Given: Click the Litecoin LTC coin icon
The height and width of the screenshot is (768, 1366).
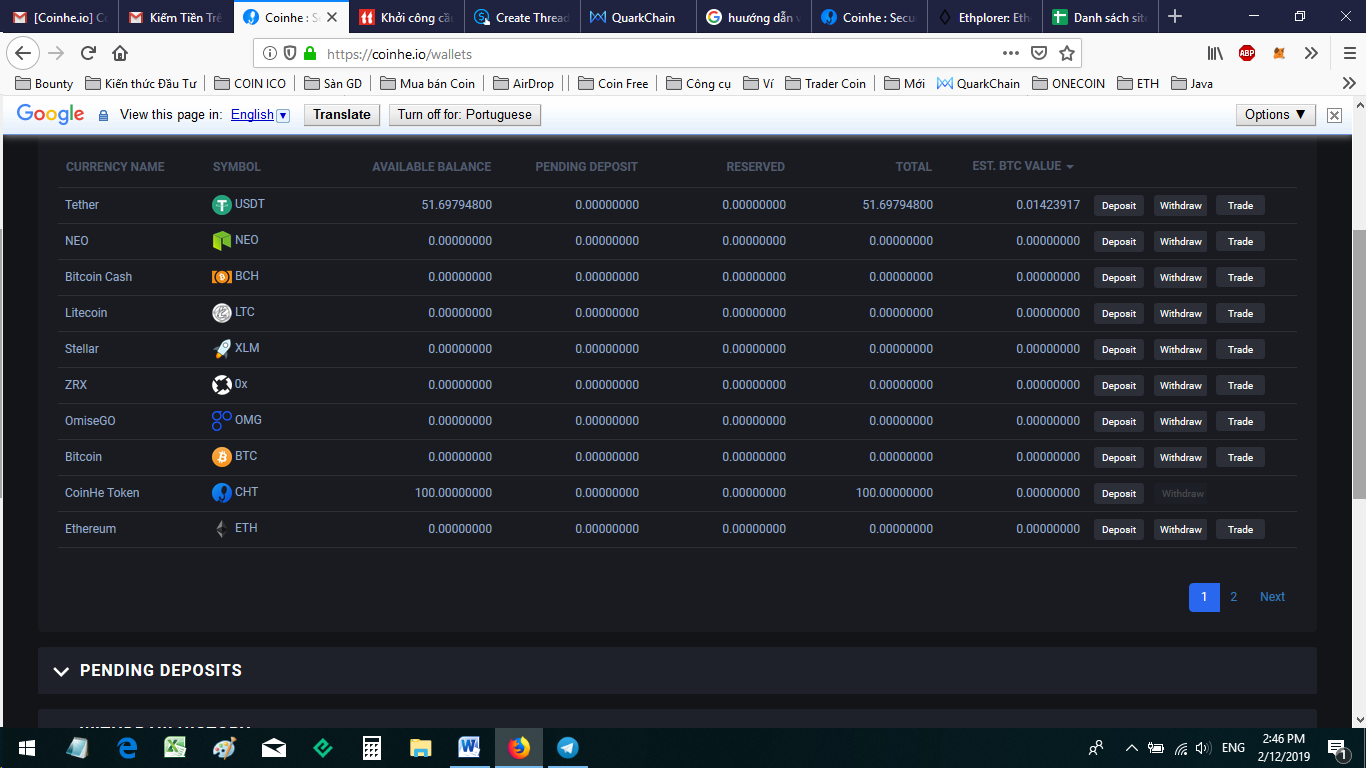Looking at the screenshot, I should [x=222, y=313].
